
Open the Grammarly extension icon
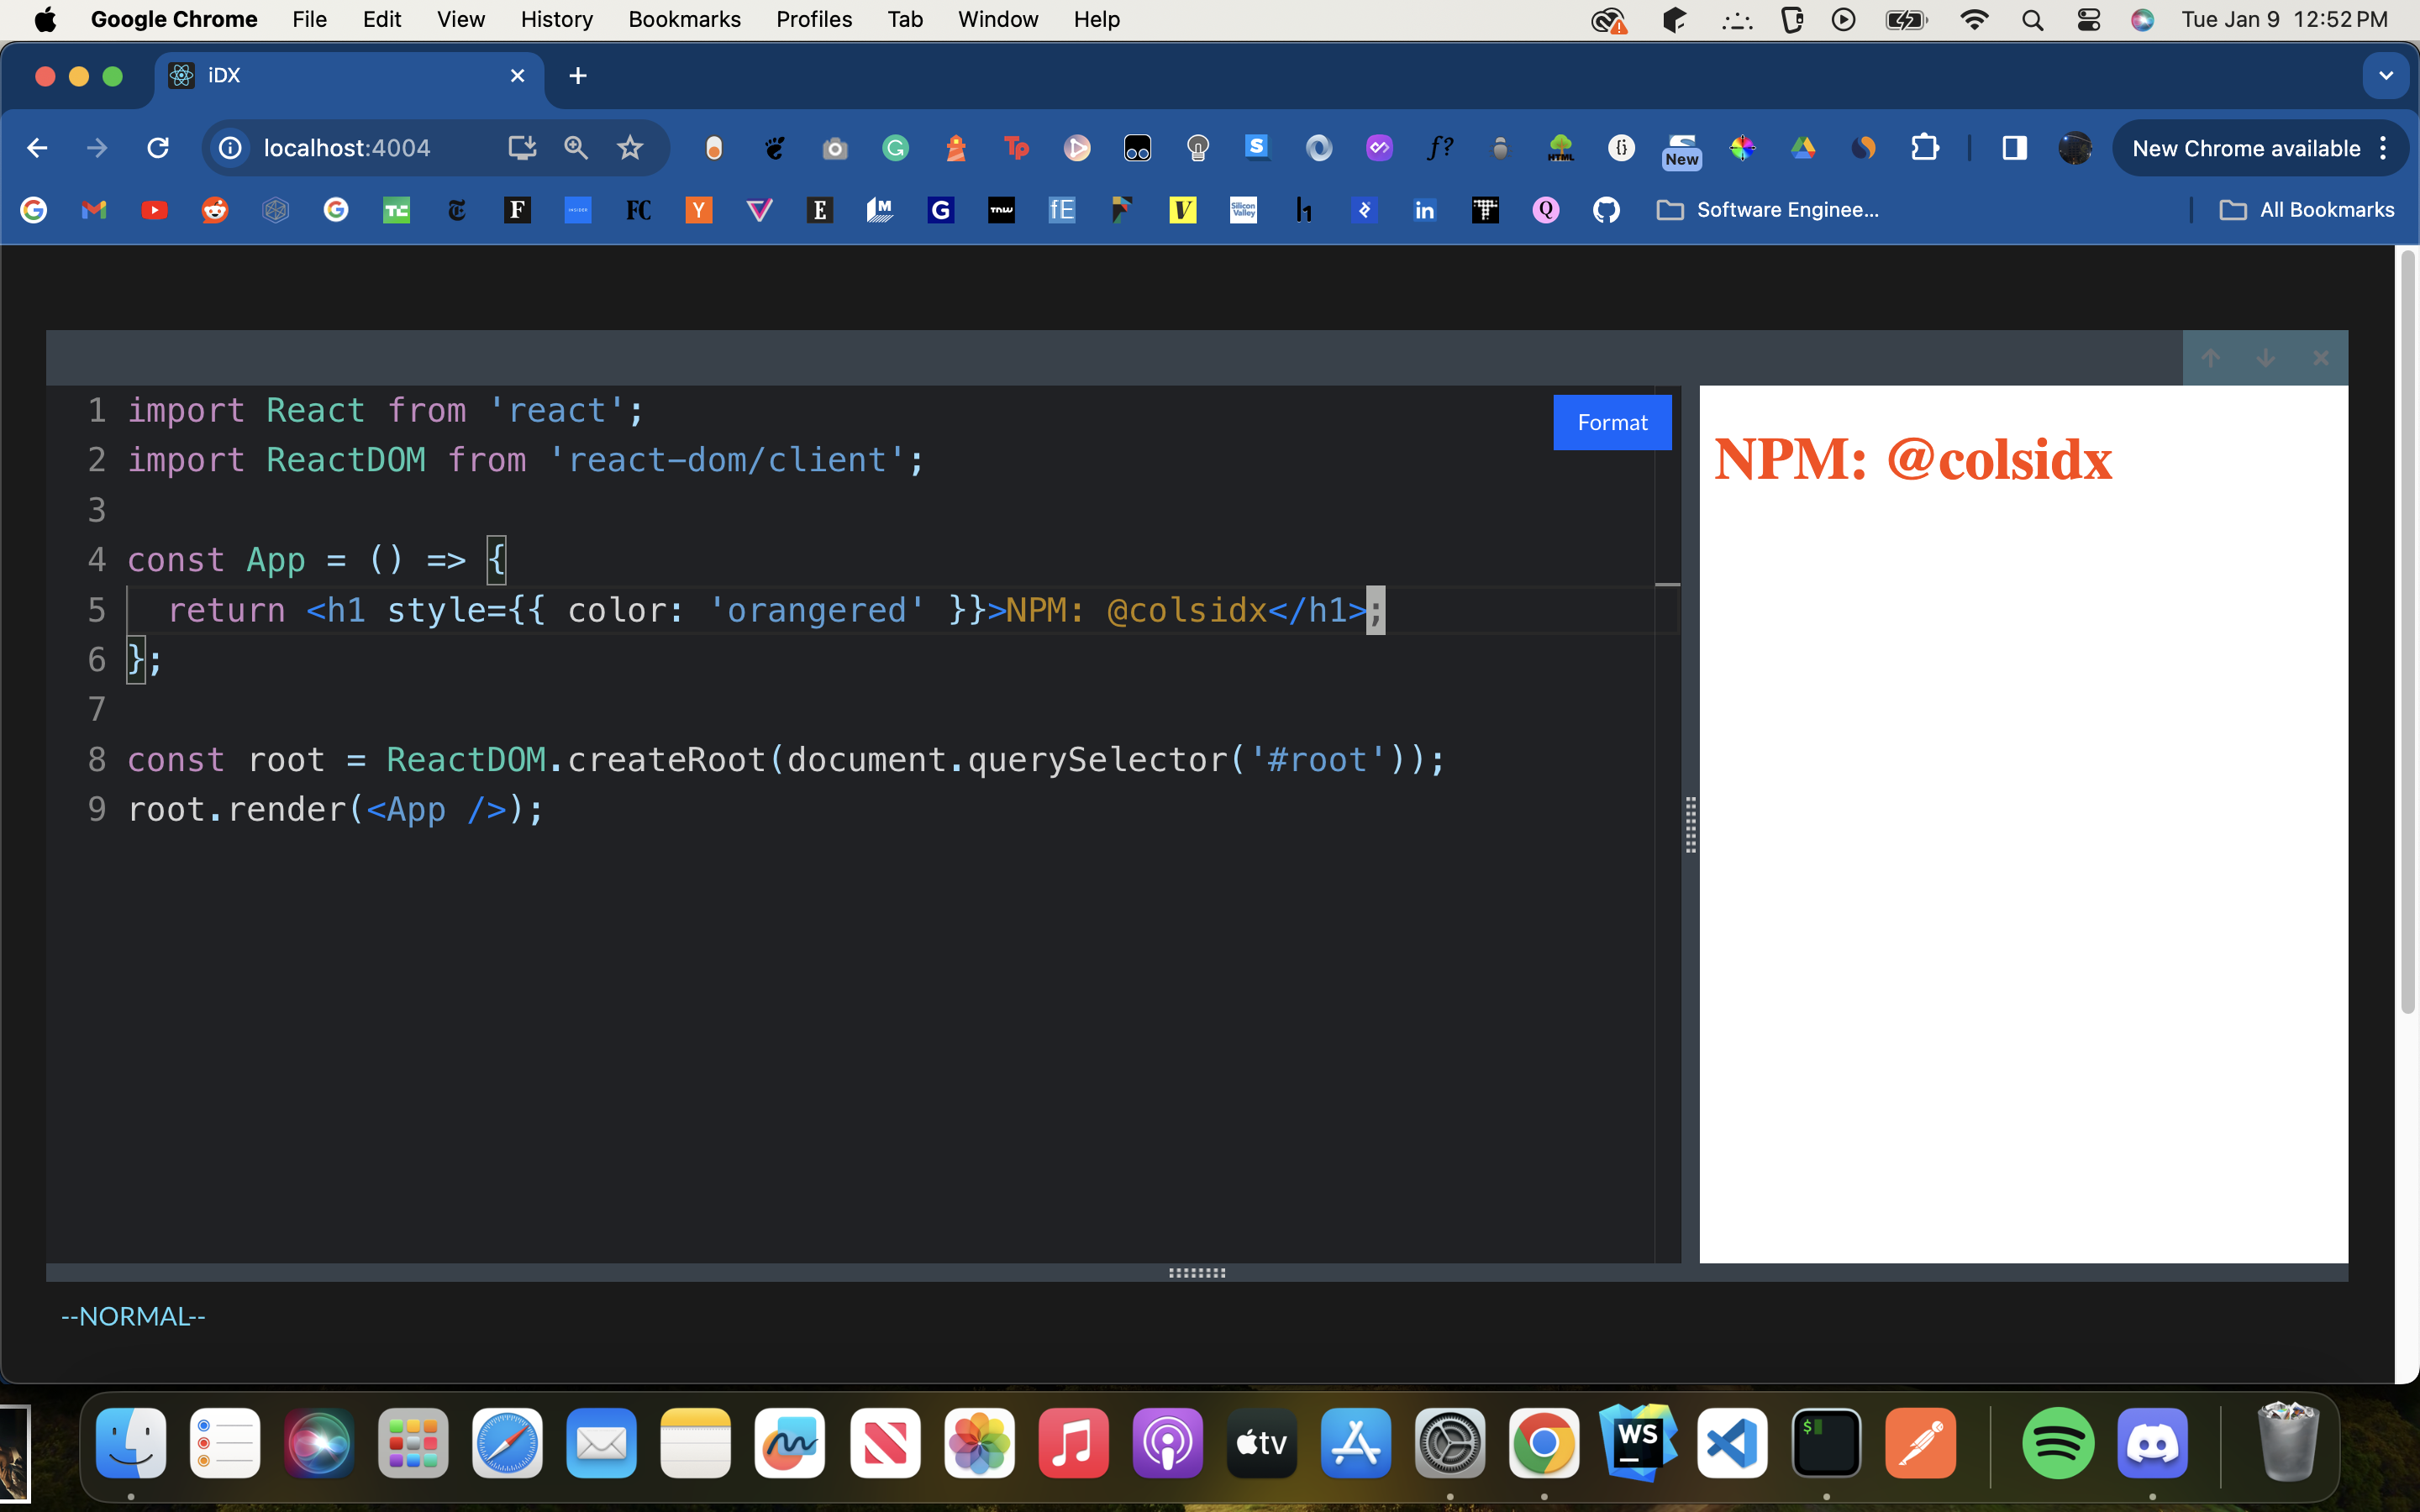895,148
